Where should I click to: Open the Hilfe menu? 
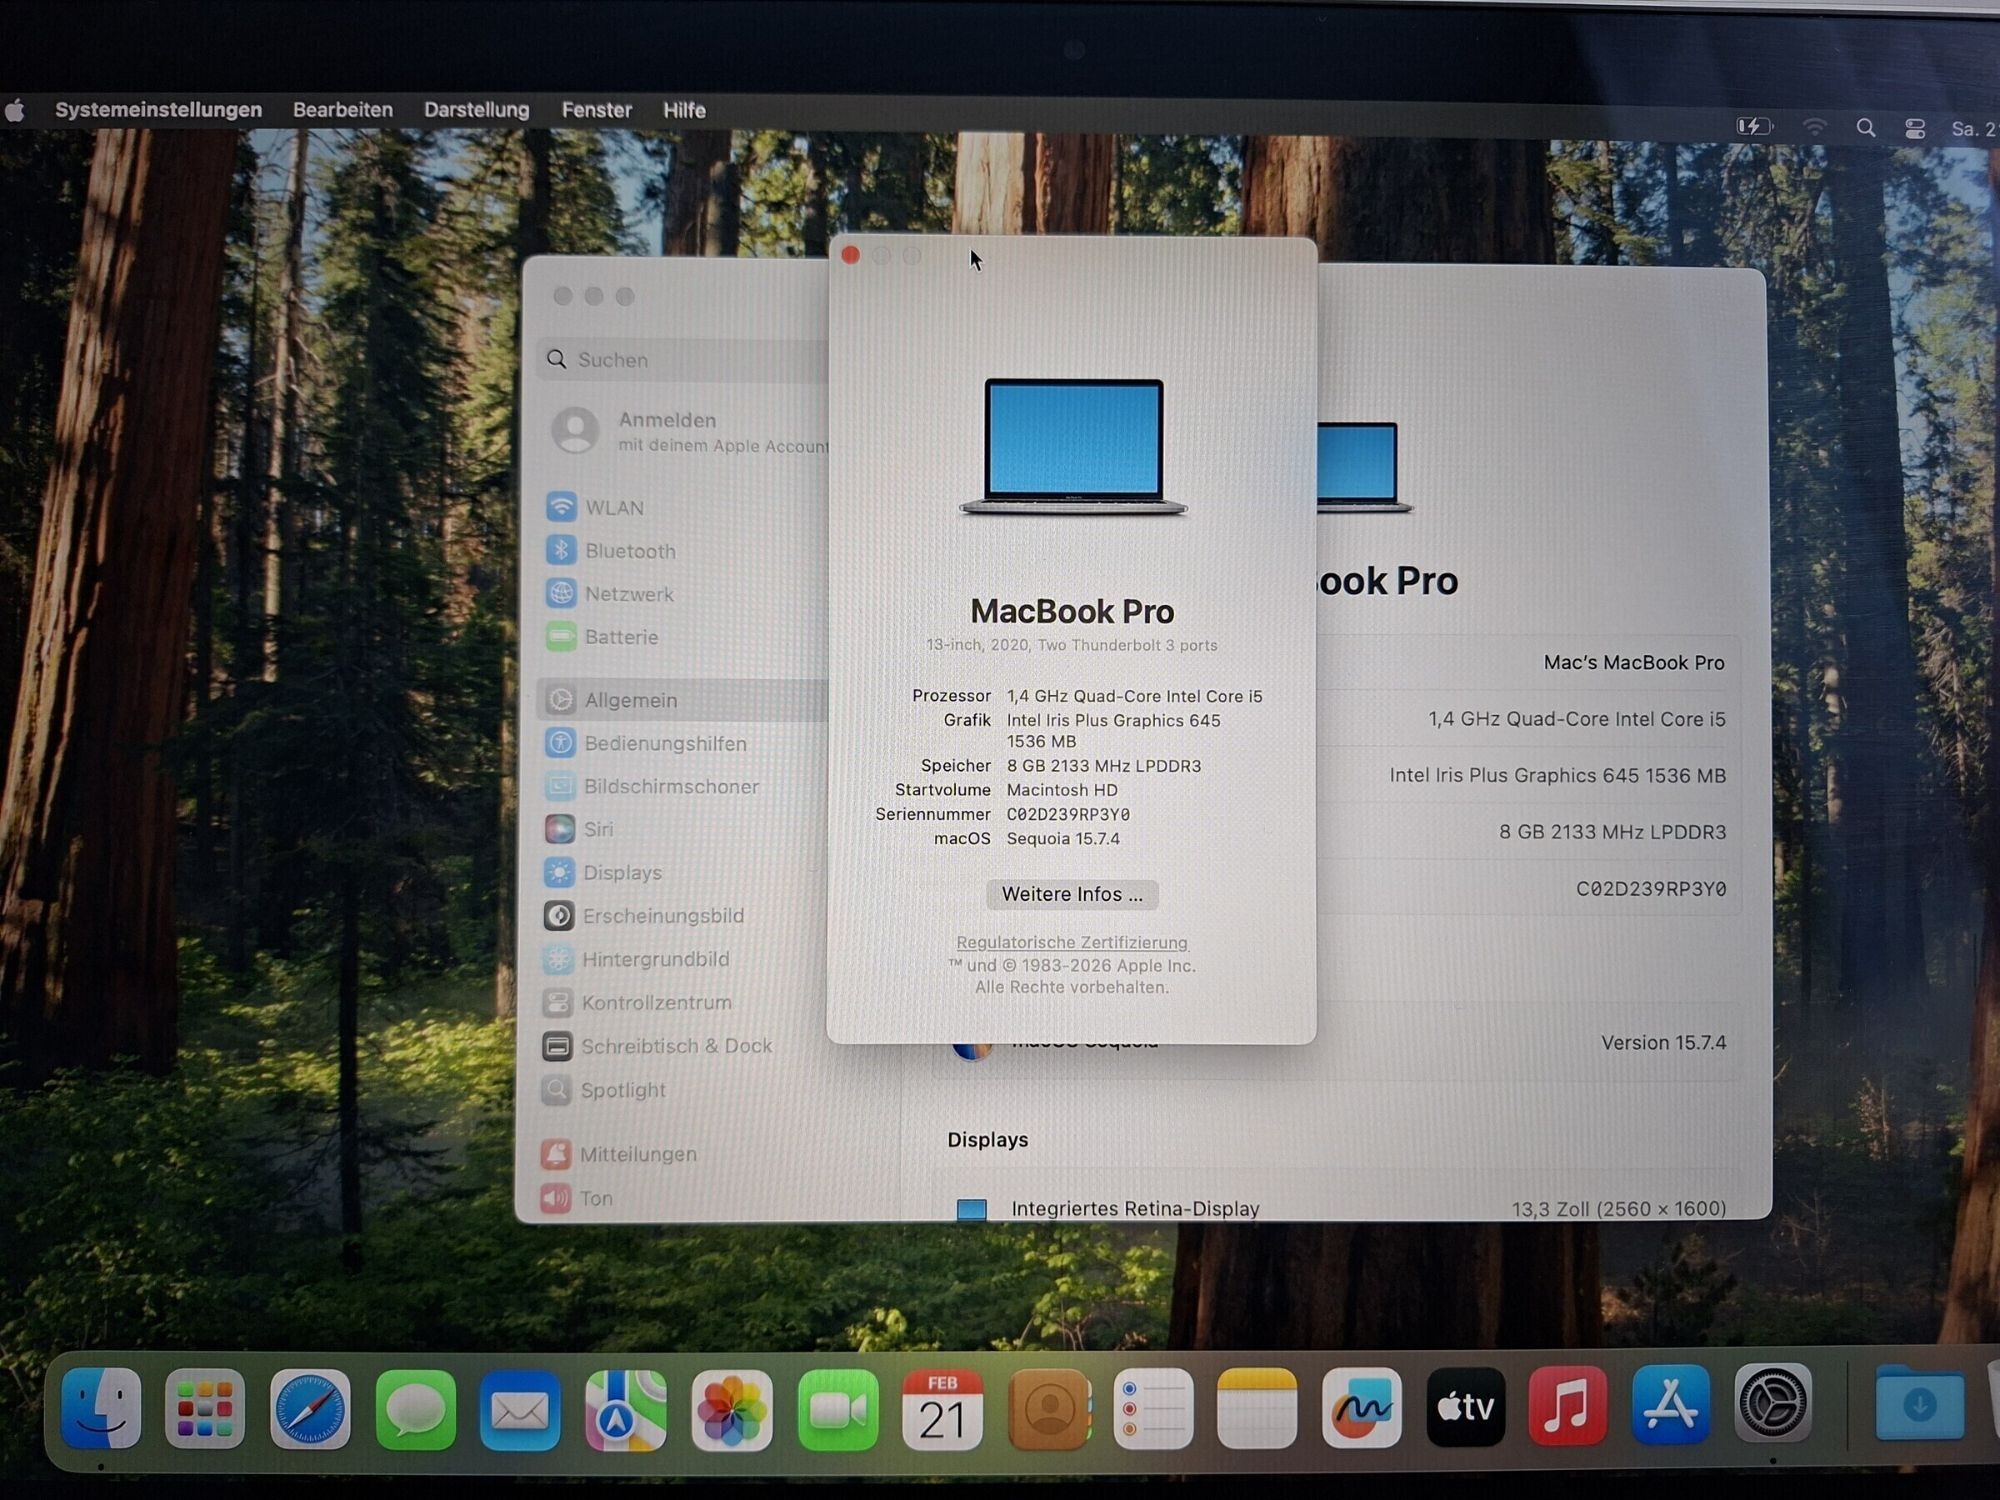(x=684, y=110)
